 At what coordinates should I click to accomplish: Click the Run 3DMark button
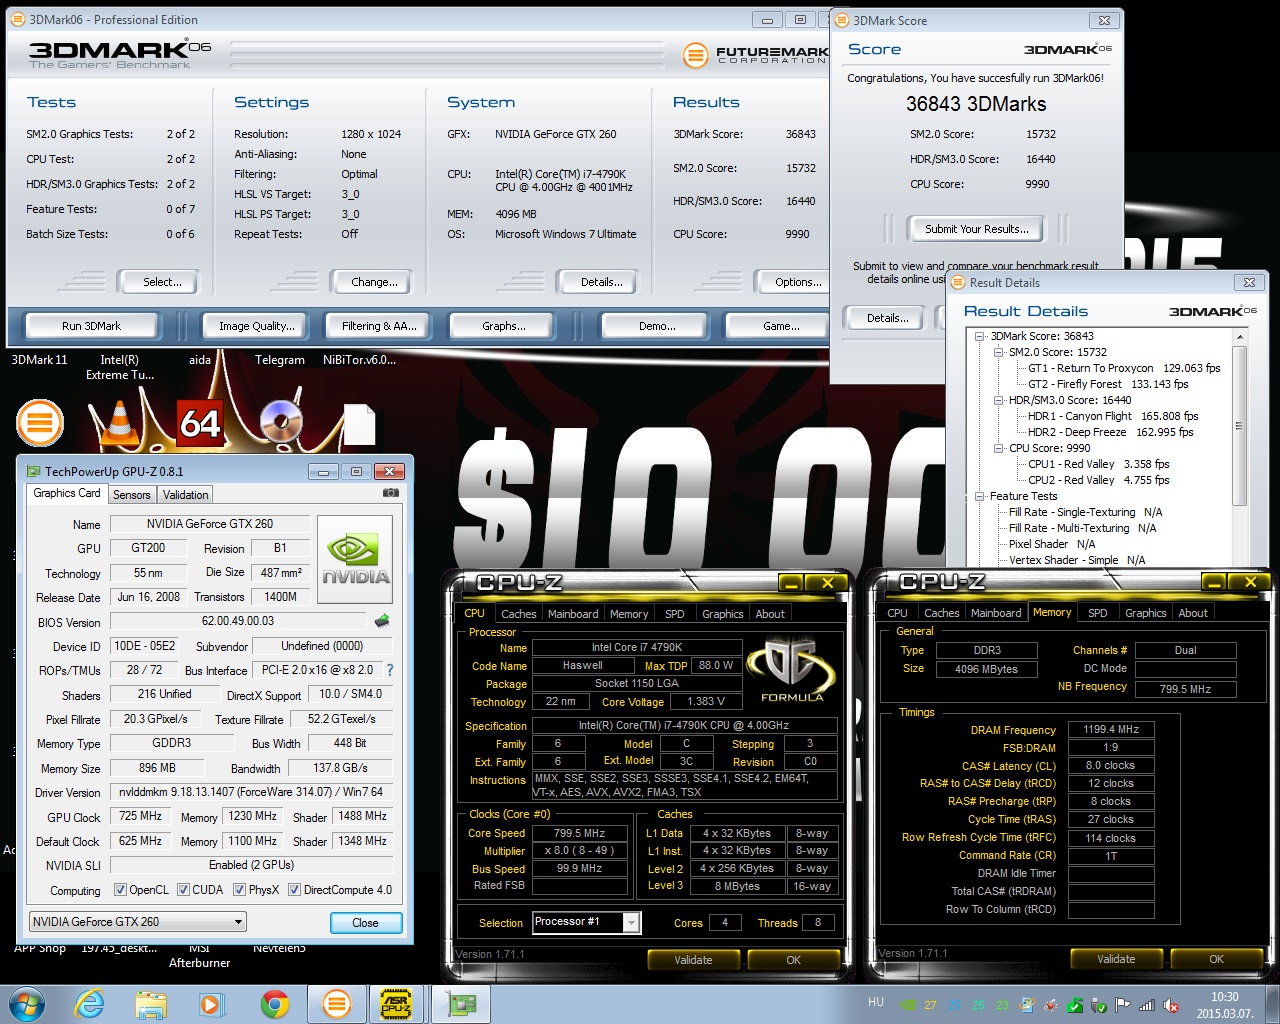(x=91, y=326)
